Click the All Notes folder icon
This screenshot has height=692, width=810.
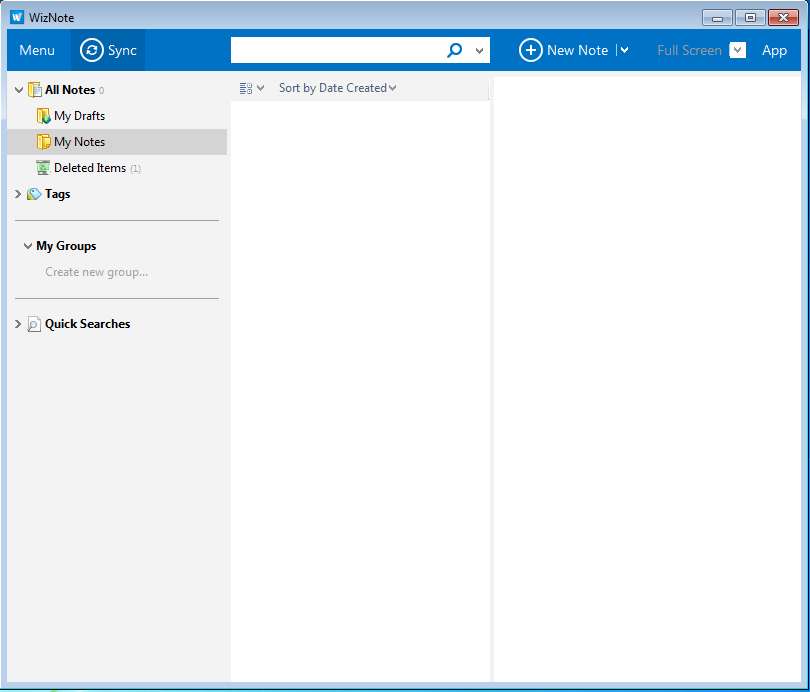(x=34, y=90)
